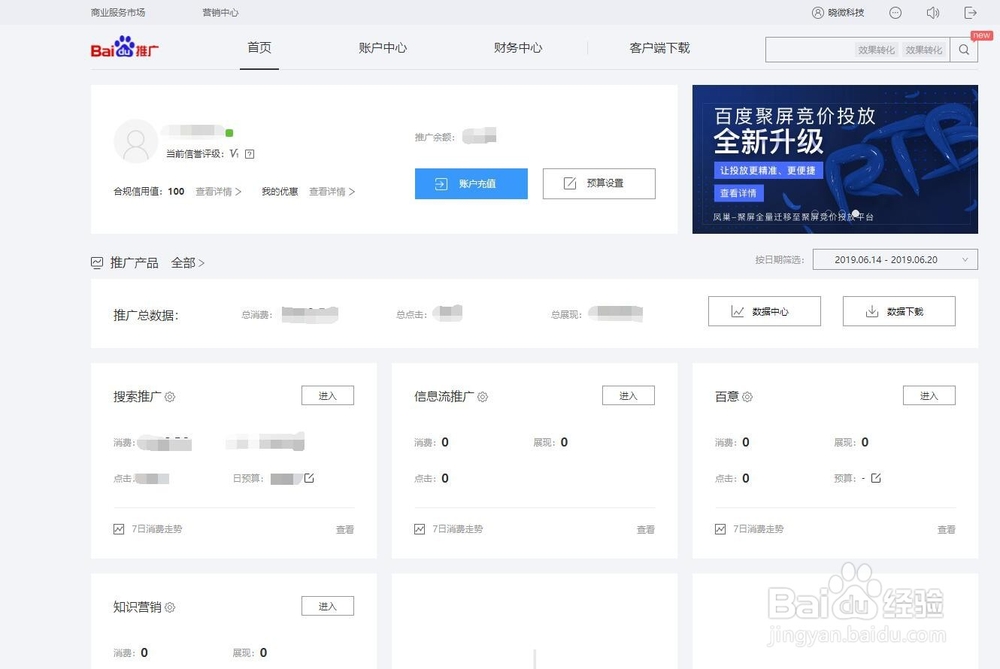The width and height of the screenshot is (1000, 669).
Task: Enter 百意 via 进入 button
Action: [929, 395]
